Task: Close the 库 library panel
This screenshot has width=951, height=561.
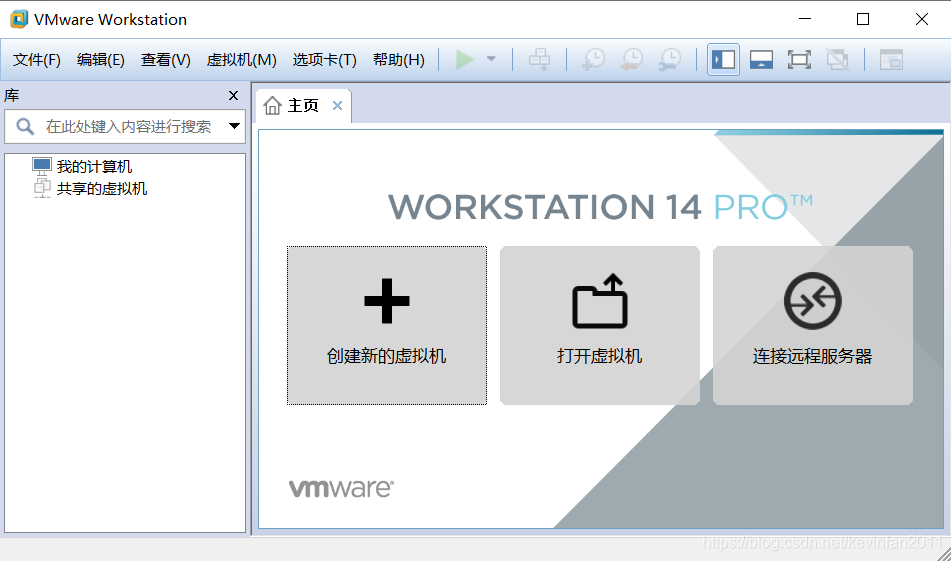Action: [x=234, y=95]
